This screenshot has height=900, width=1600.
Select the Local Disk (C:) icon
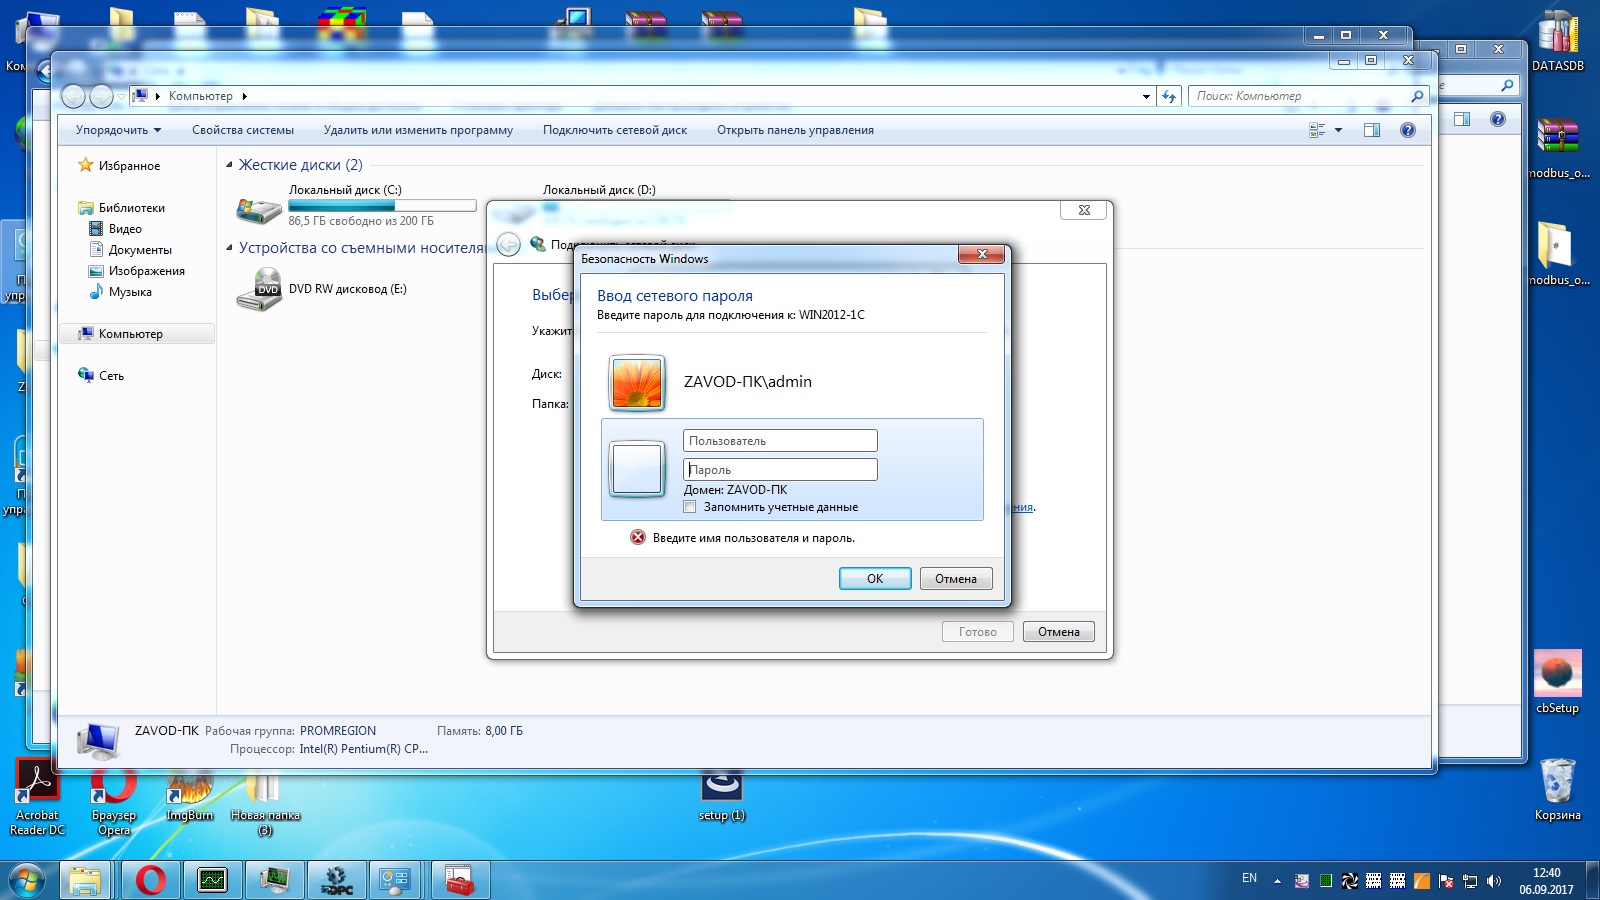259,209
